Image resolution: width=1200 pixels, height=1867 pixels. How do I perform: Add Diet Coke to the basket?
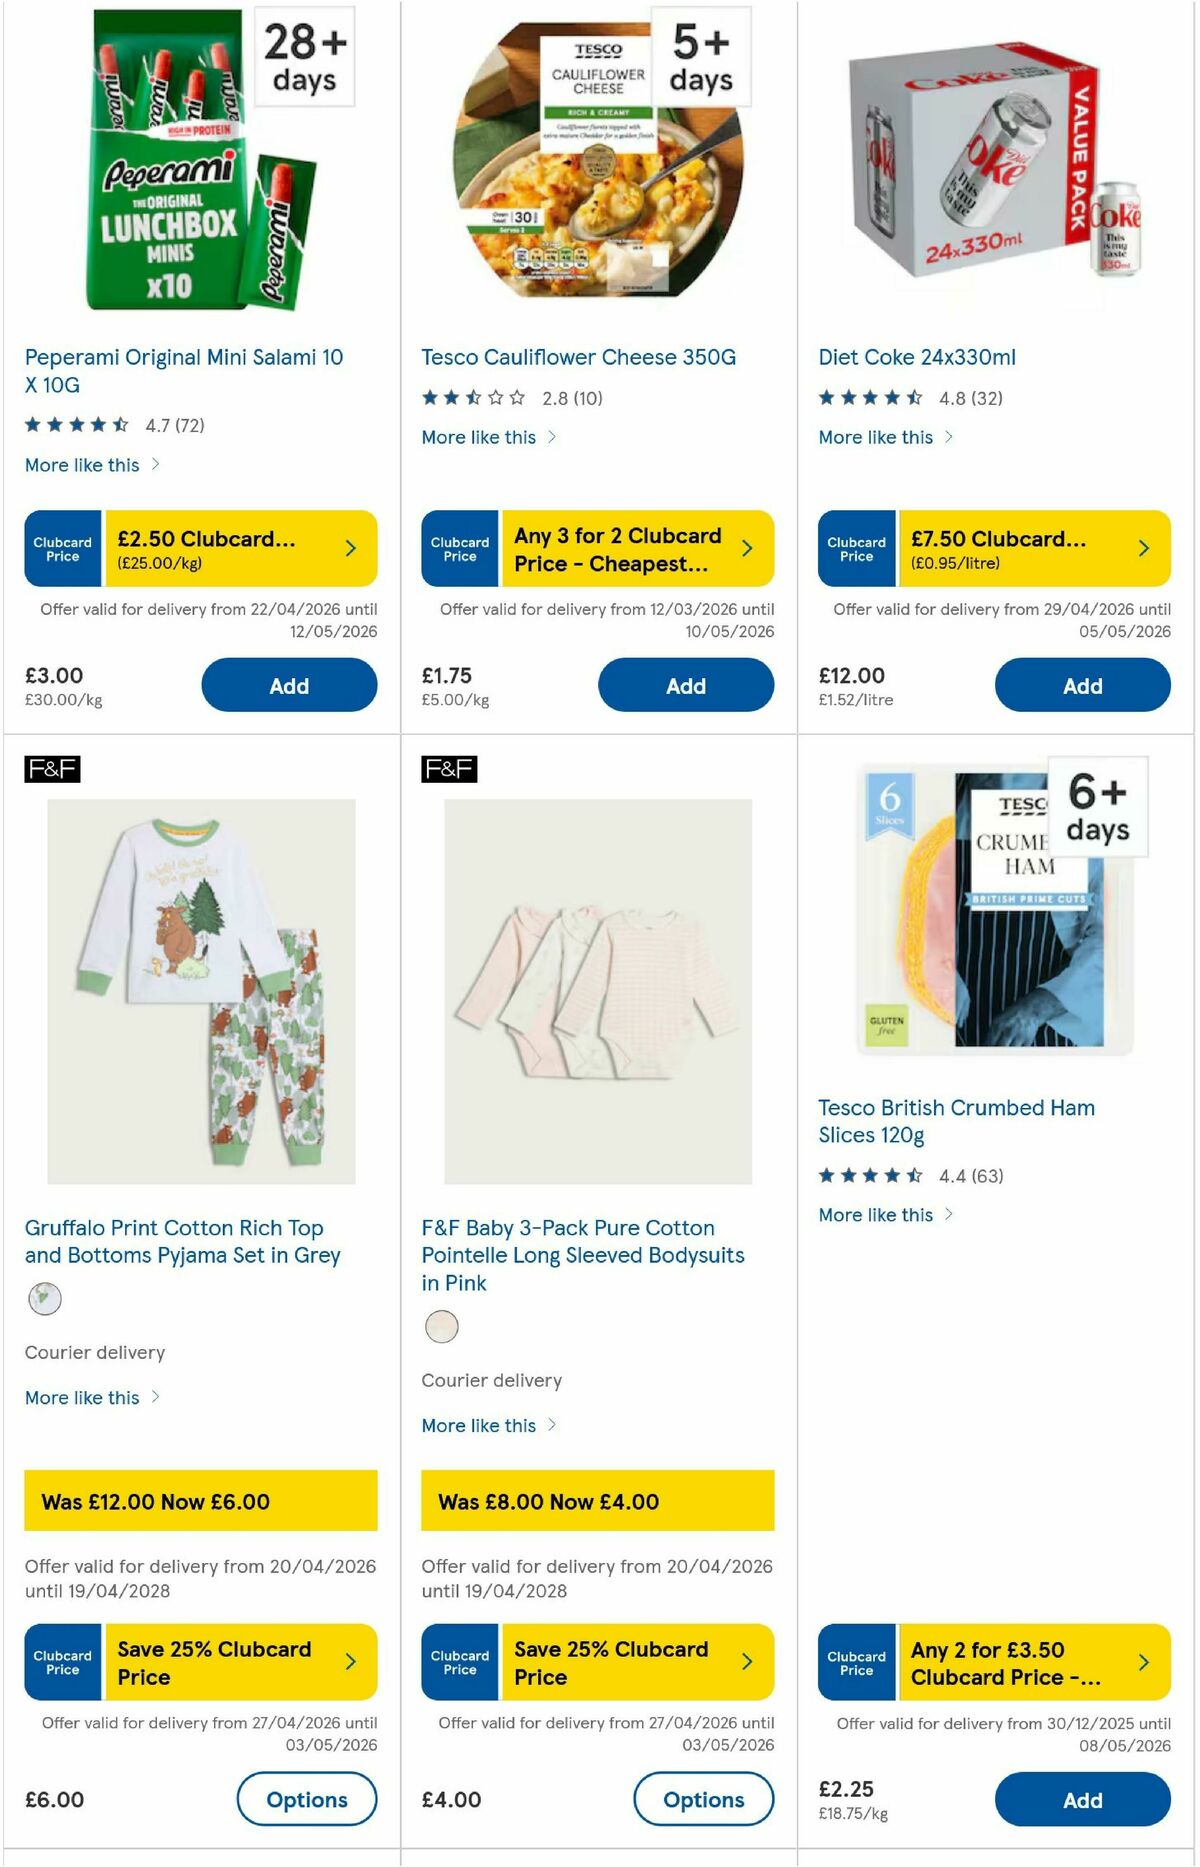1082,685
